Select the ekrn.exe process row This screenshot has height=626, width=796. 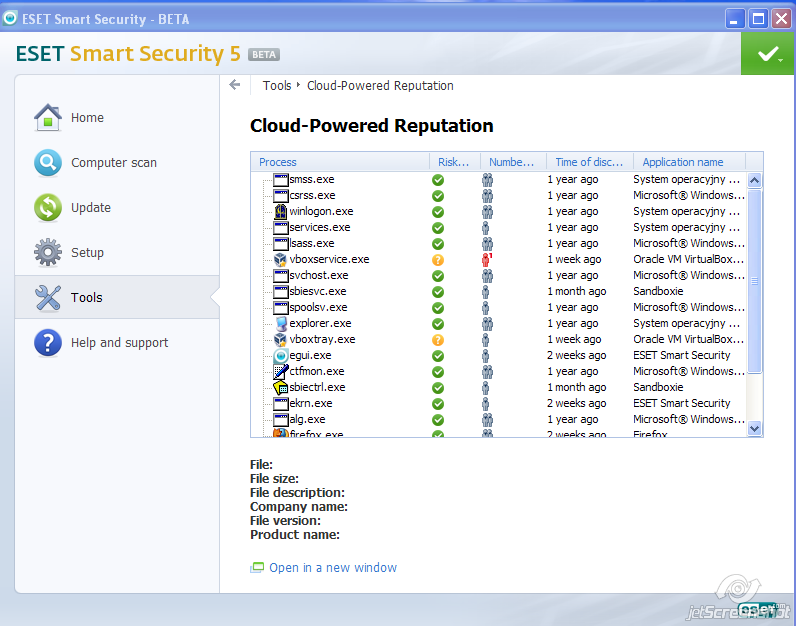tap(499, 403)
